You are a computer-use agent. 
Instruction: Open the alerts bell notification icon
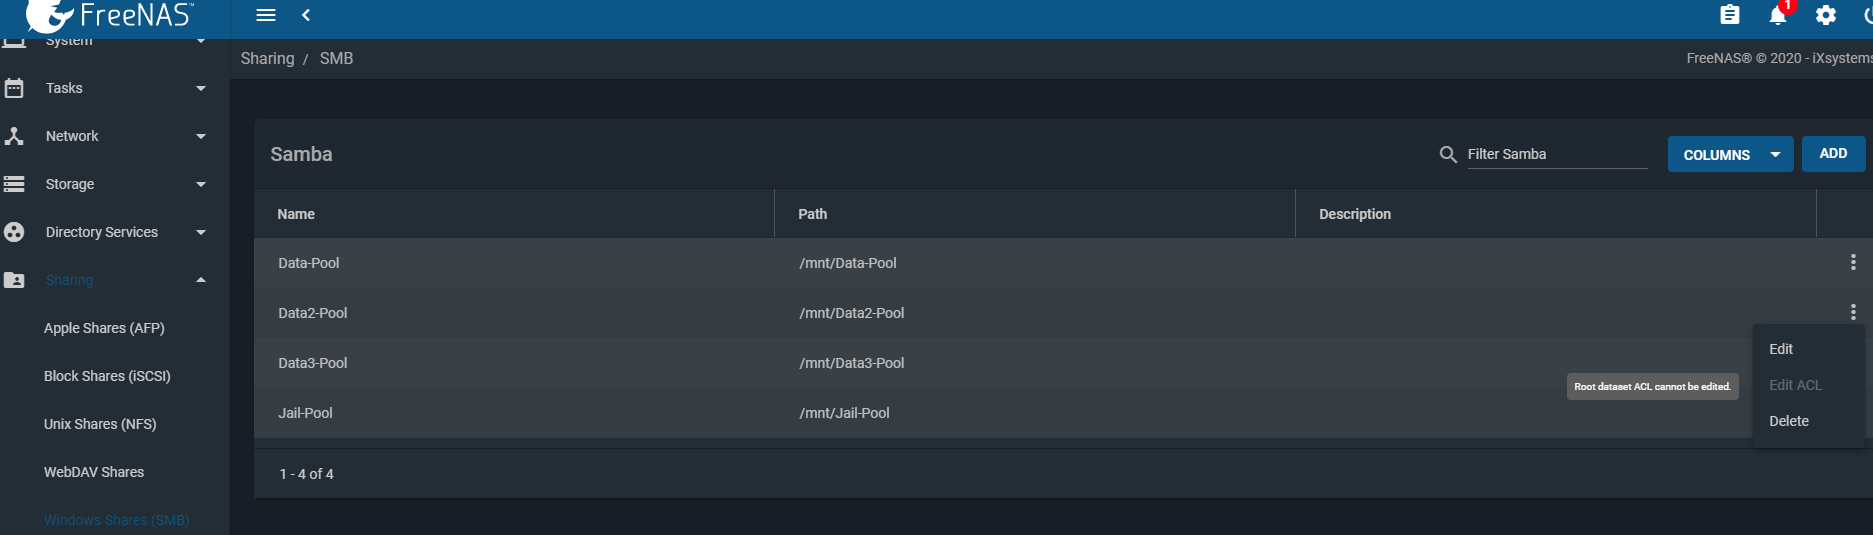pos(1778,15)
